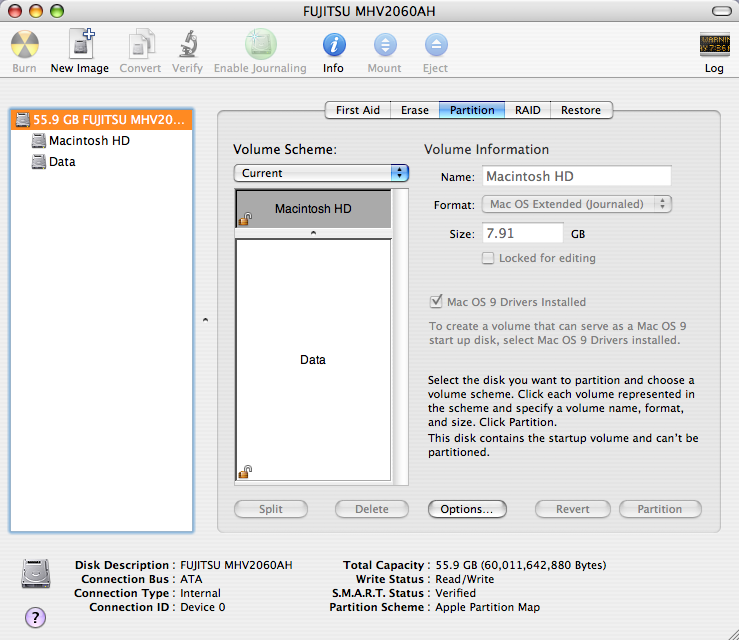Click the large disk icon beside Disk Description
This screenshot has width=739, height=640.
36,574
